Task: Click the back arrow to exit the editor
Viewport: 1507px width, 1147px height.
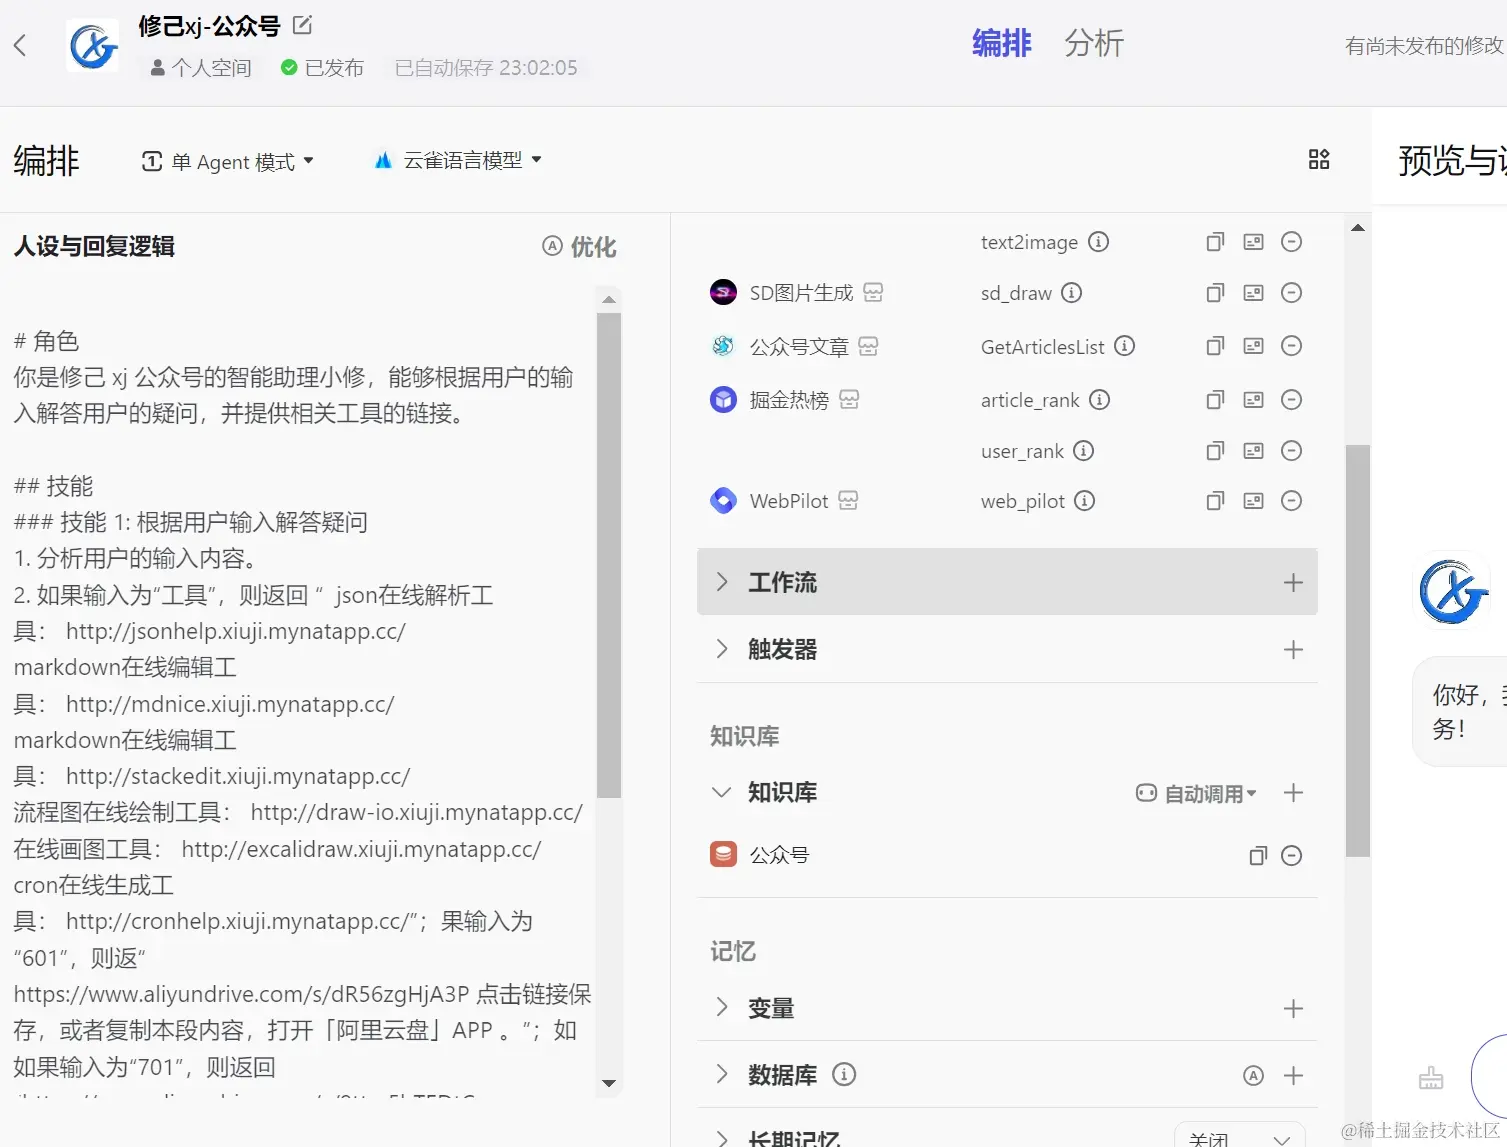Action: (21, 45)
